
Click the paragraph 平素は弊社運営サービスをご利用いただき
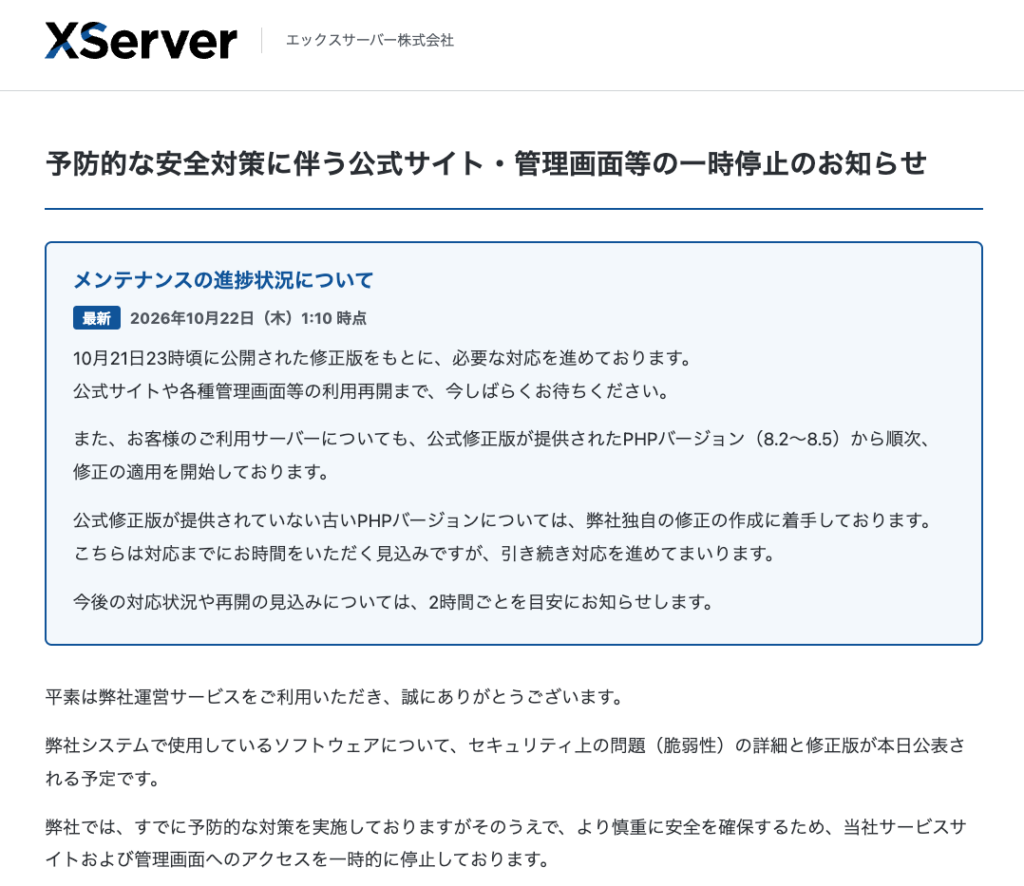pyautogui.click(x=334, y=697)
